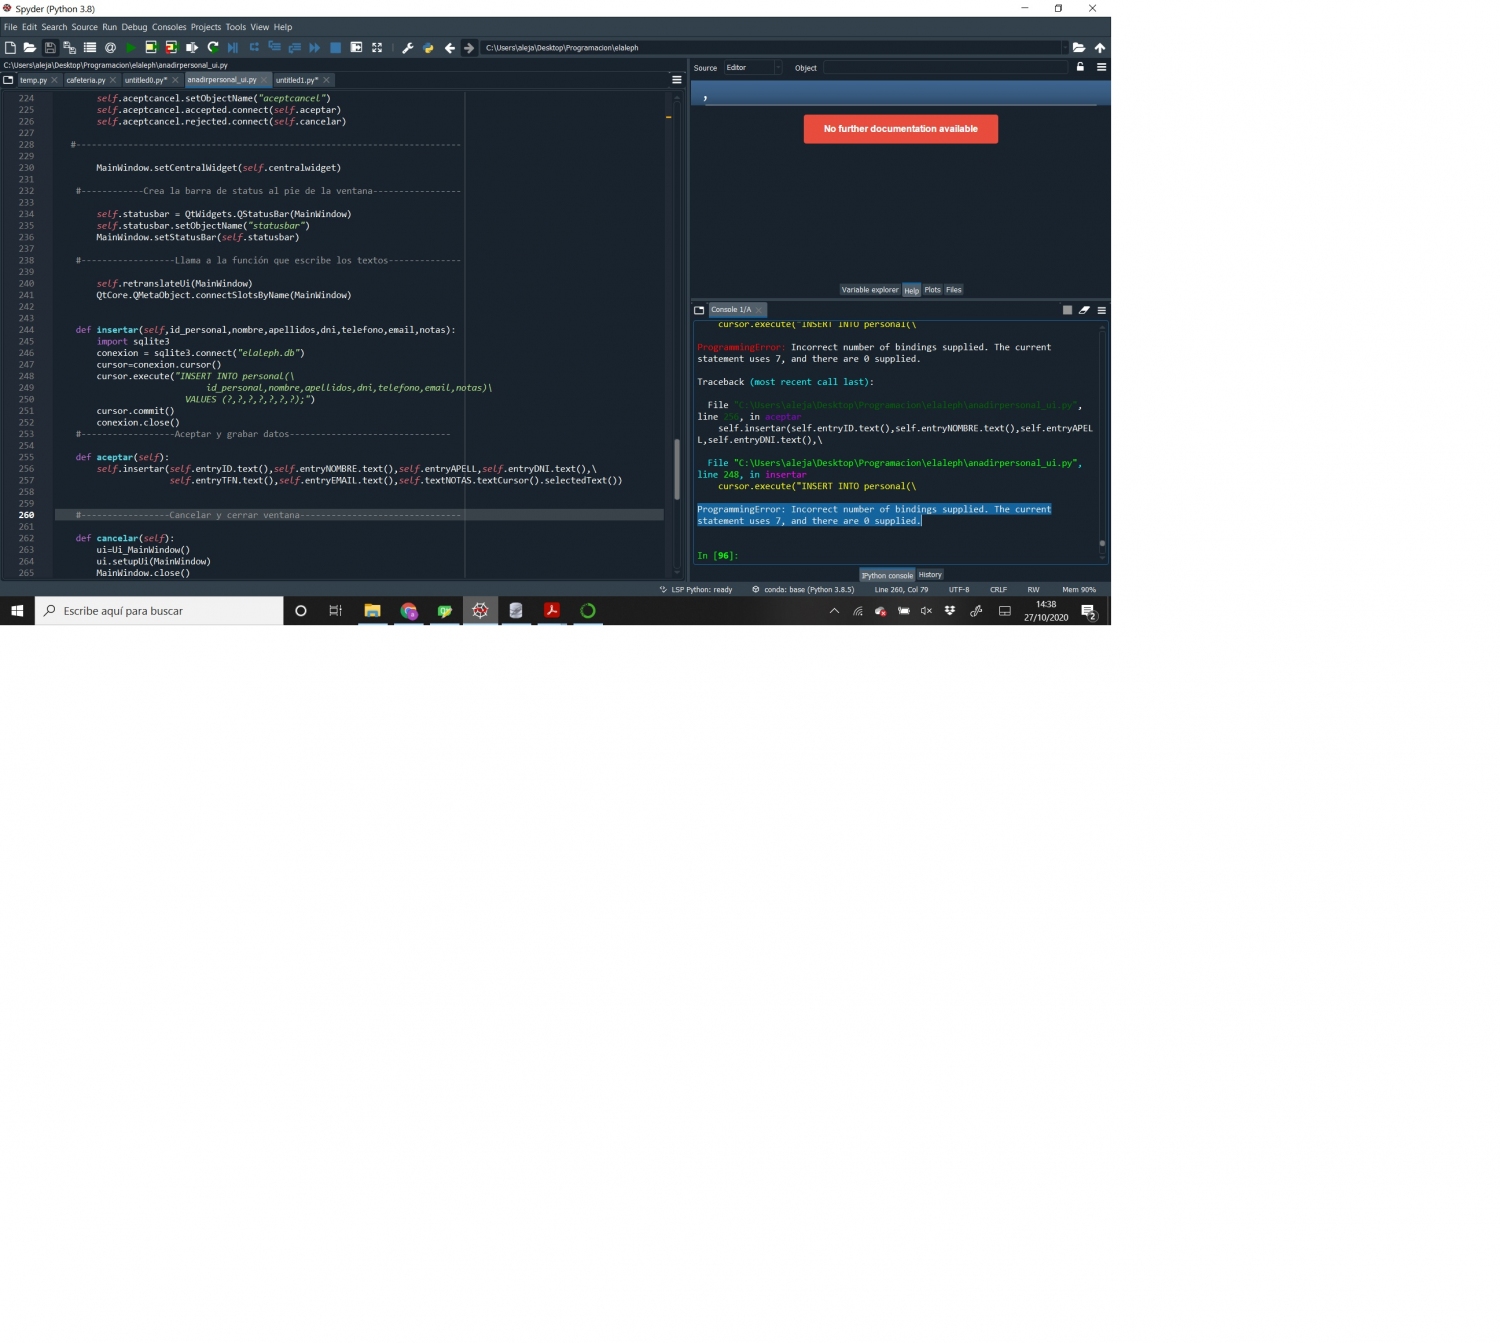Start debugging the file
The height and width of the screenshot is (1343, 1500).
(233, 47)
